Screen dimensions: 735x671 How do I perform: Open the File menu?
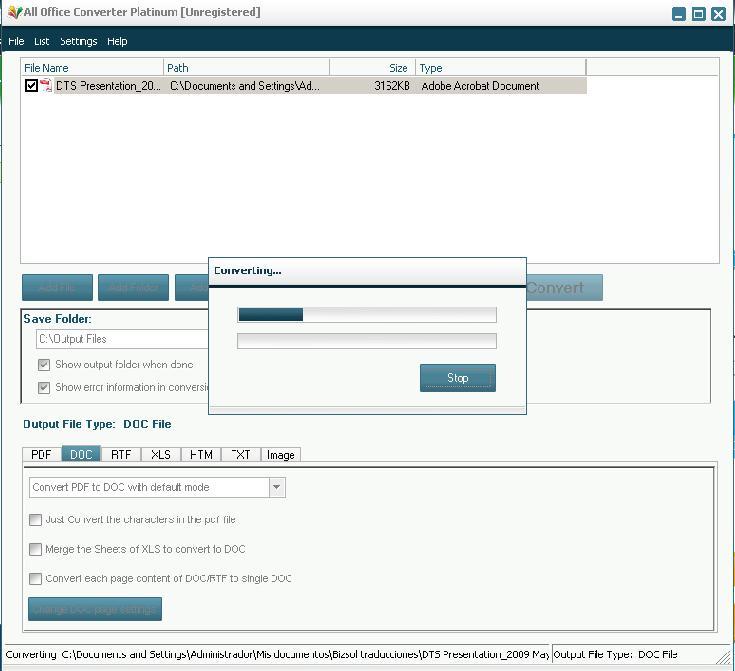(x=16, y=41)
